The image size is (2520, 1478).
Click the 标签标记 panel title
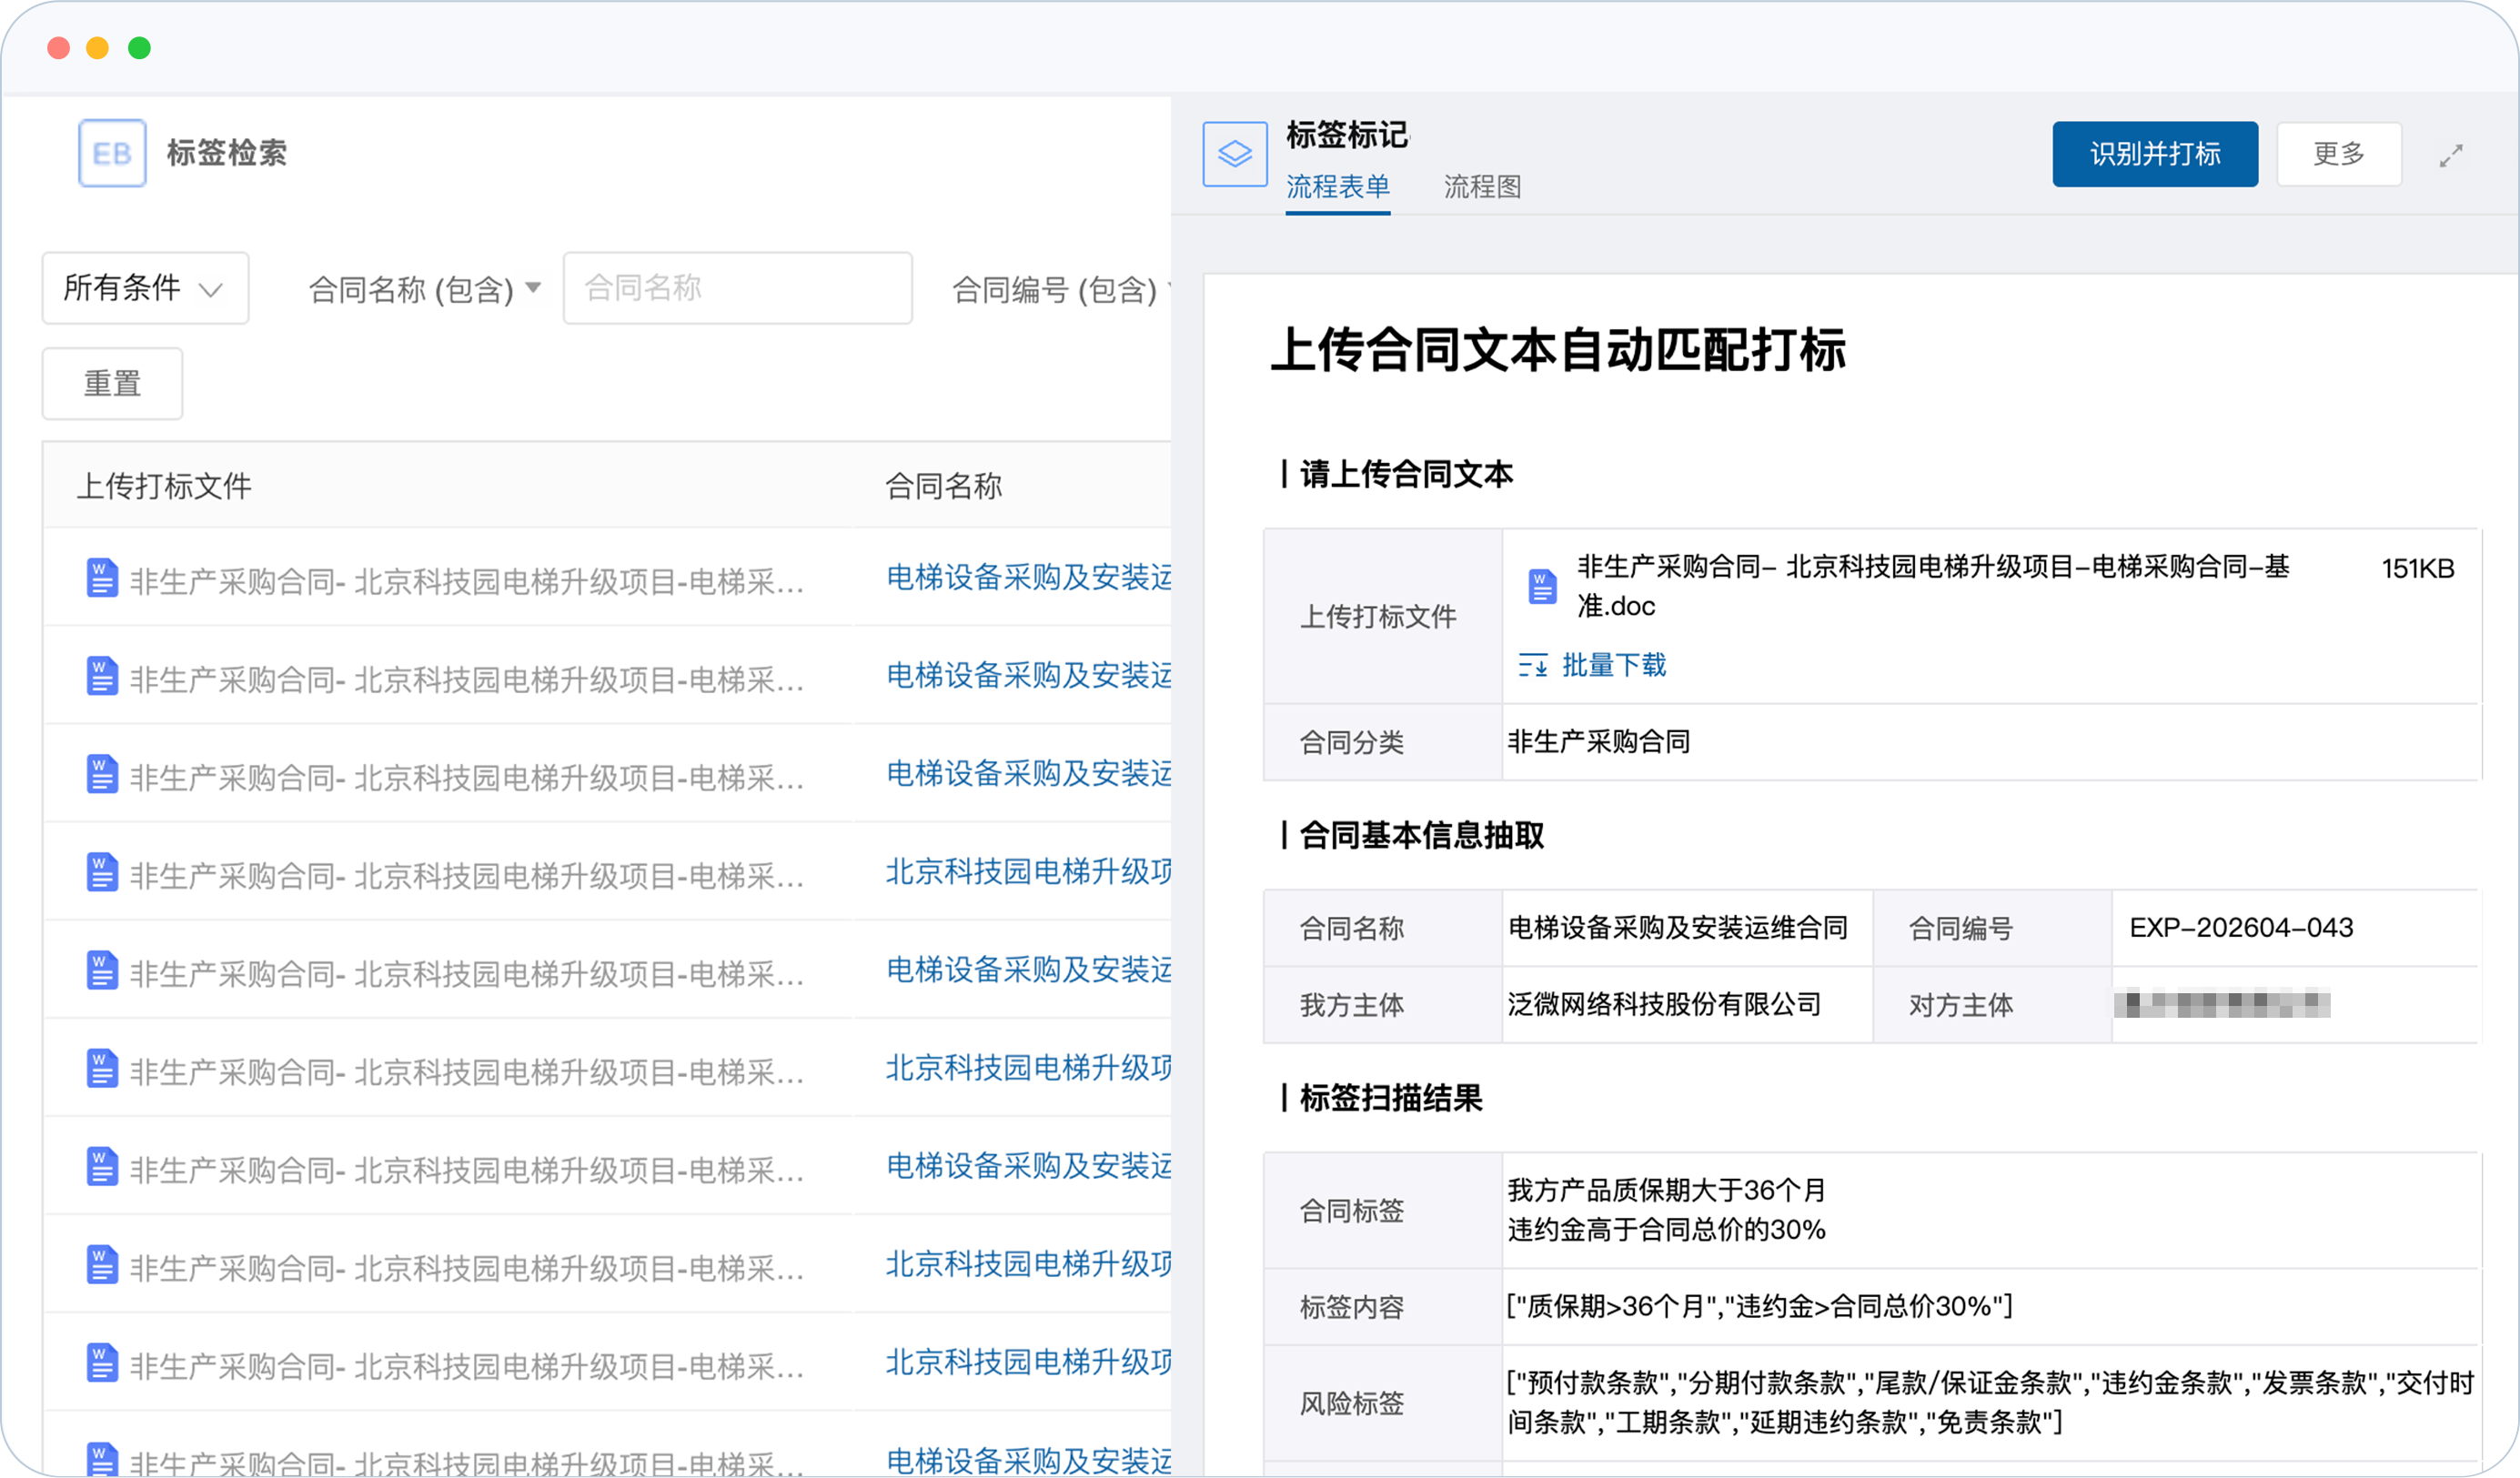(x=1347, y=135)
